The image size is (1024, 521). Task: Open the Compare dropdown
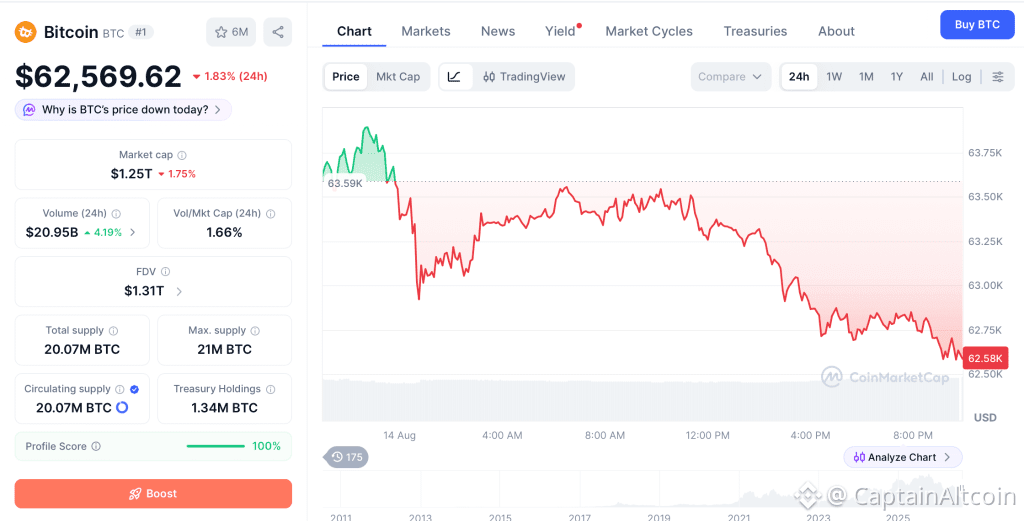point(730,77)
